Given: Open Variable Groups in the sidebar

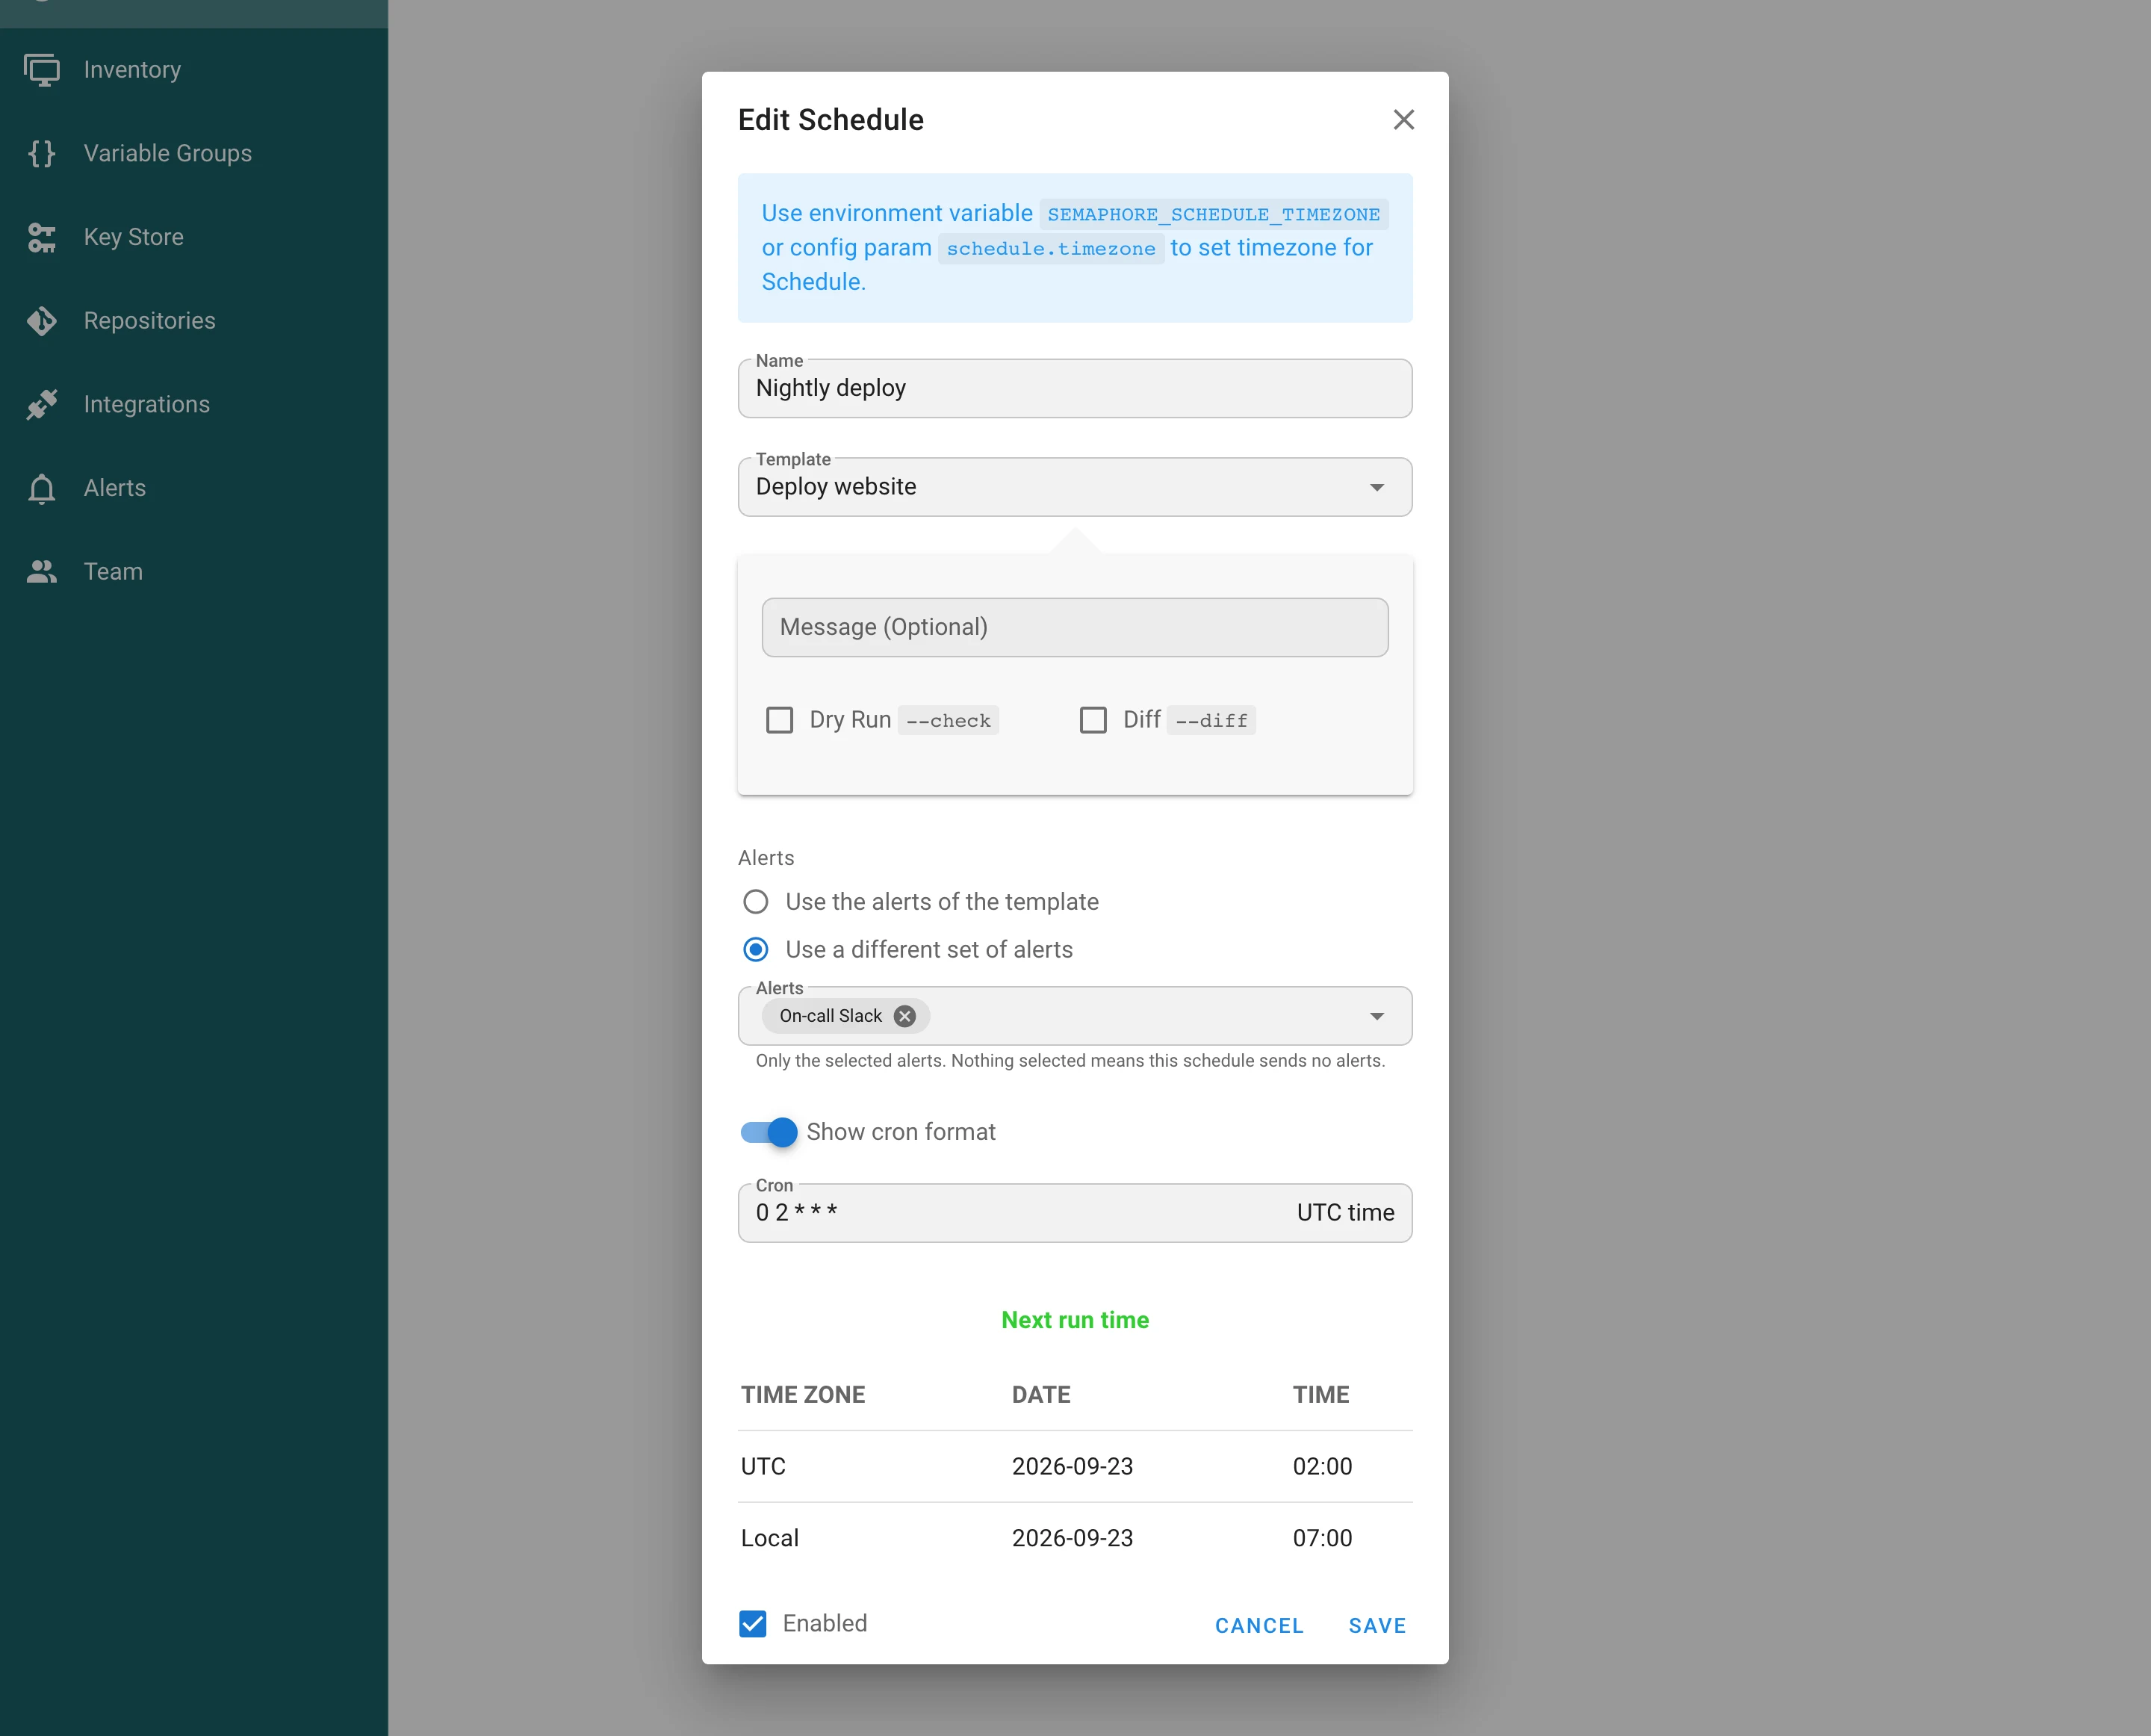Looking at the screenshot, I should pyautogui.click(x=194, y=153).
